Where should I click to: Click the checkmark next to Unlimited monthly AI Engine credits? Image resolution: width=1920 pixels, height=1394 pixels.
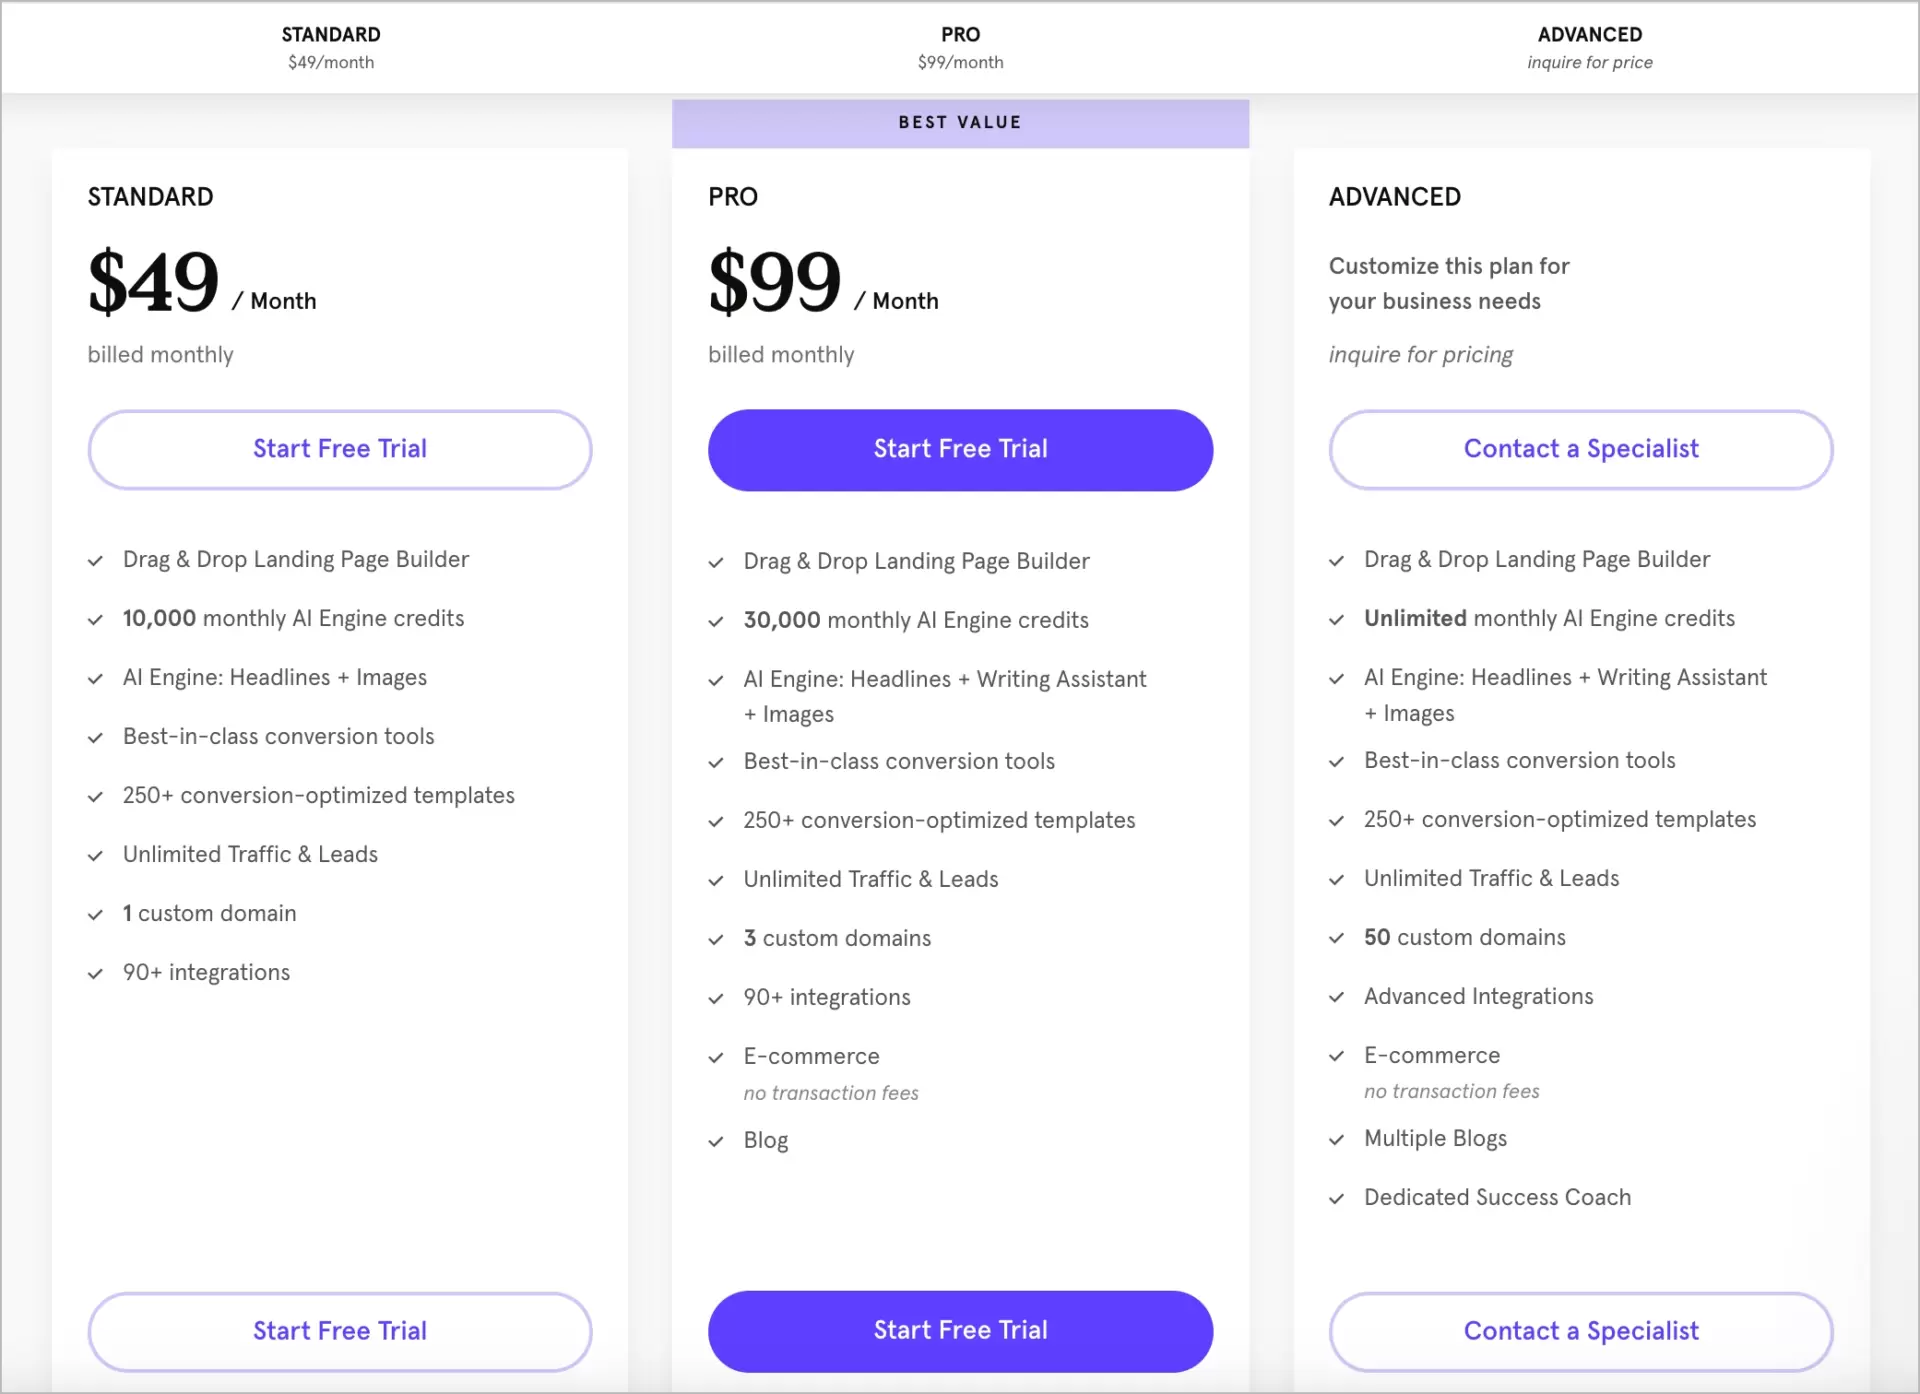pos(1337,620)
